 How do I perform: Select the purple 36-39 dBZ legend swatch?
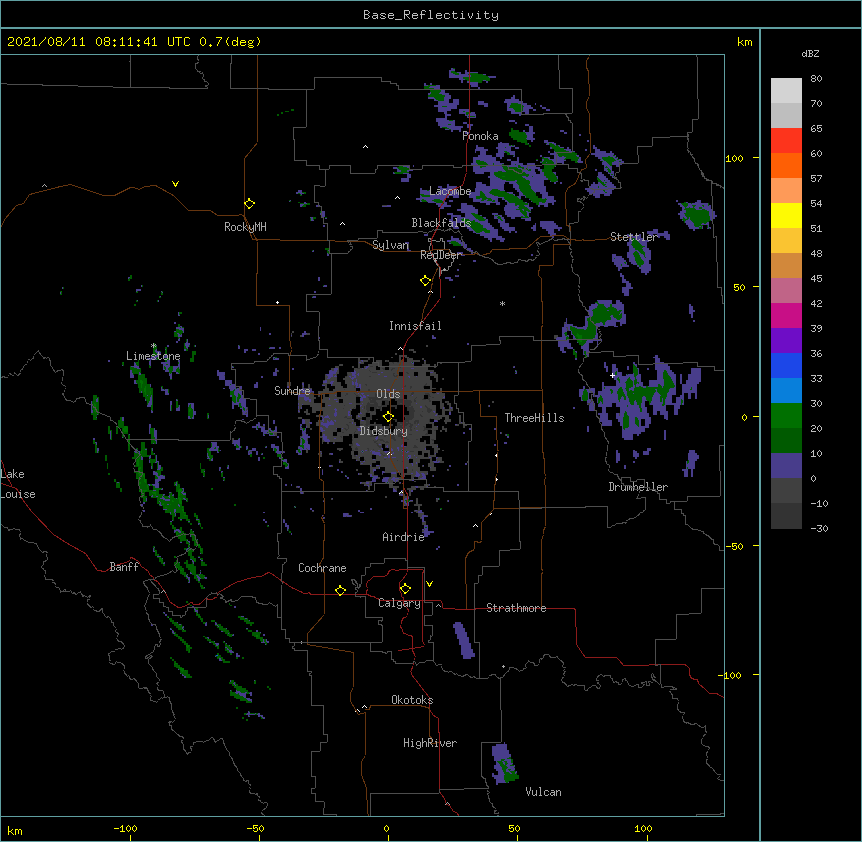click(x=786, y=340)
